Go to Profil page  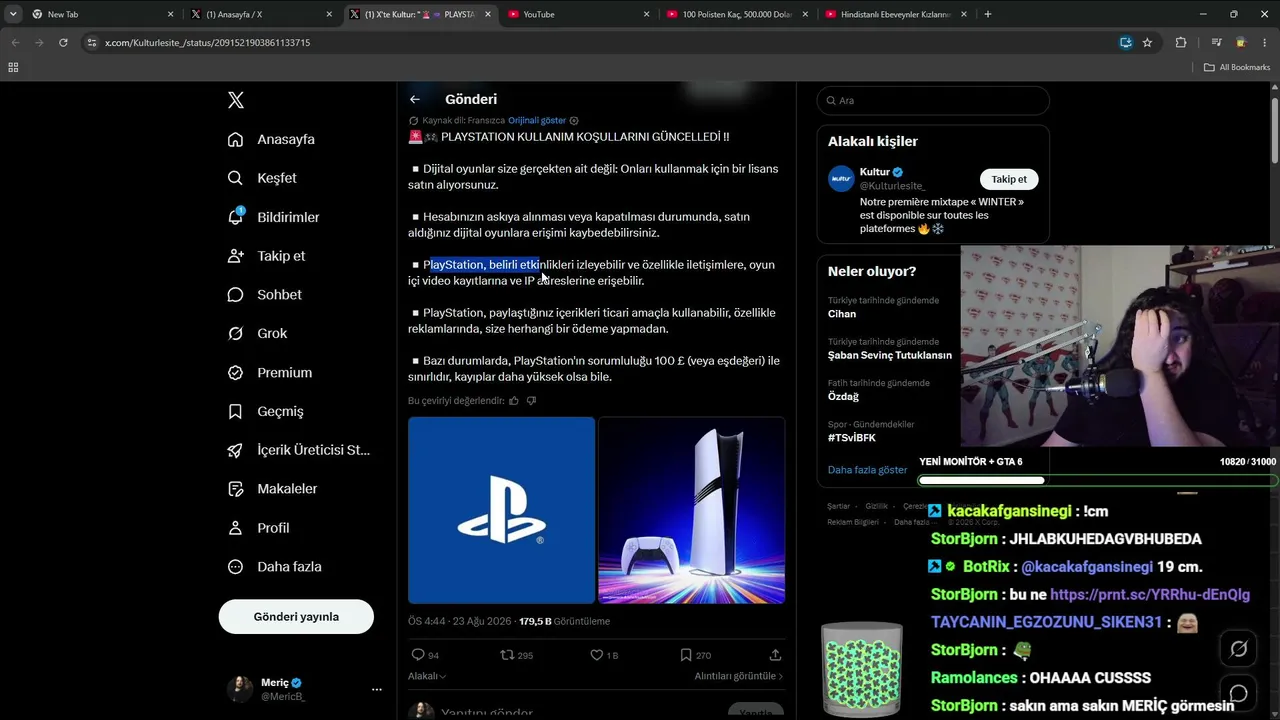(x=258, y=528)
